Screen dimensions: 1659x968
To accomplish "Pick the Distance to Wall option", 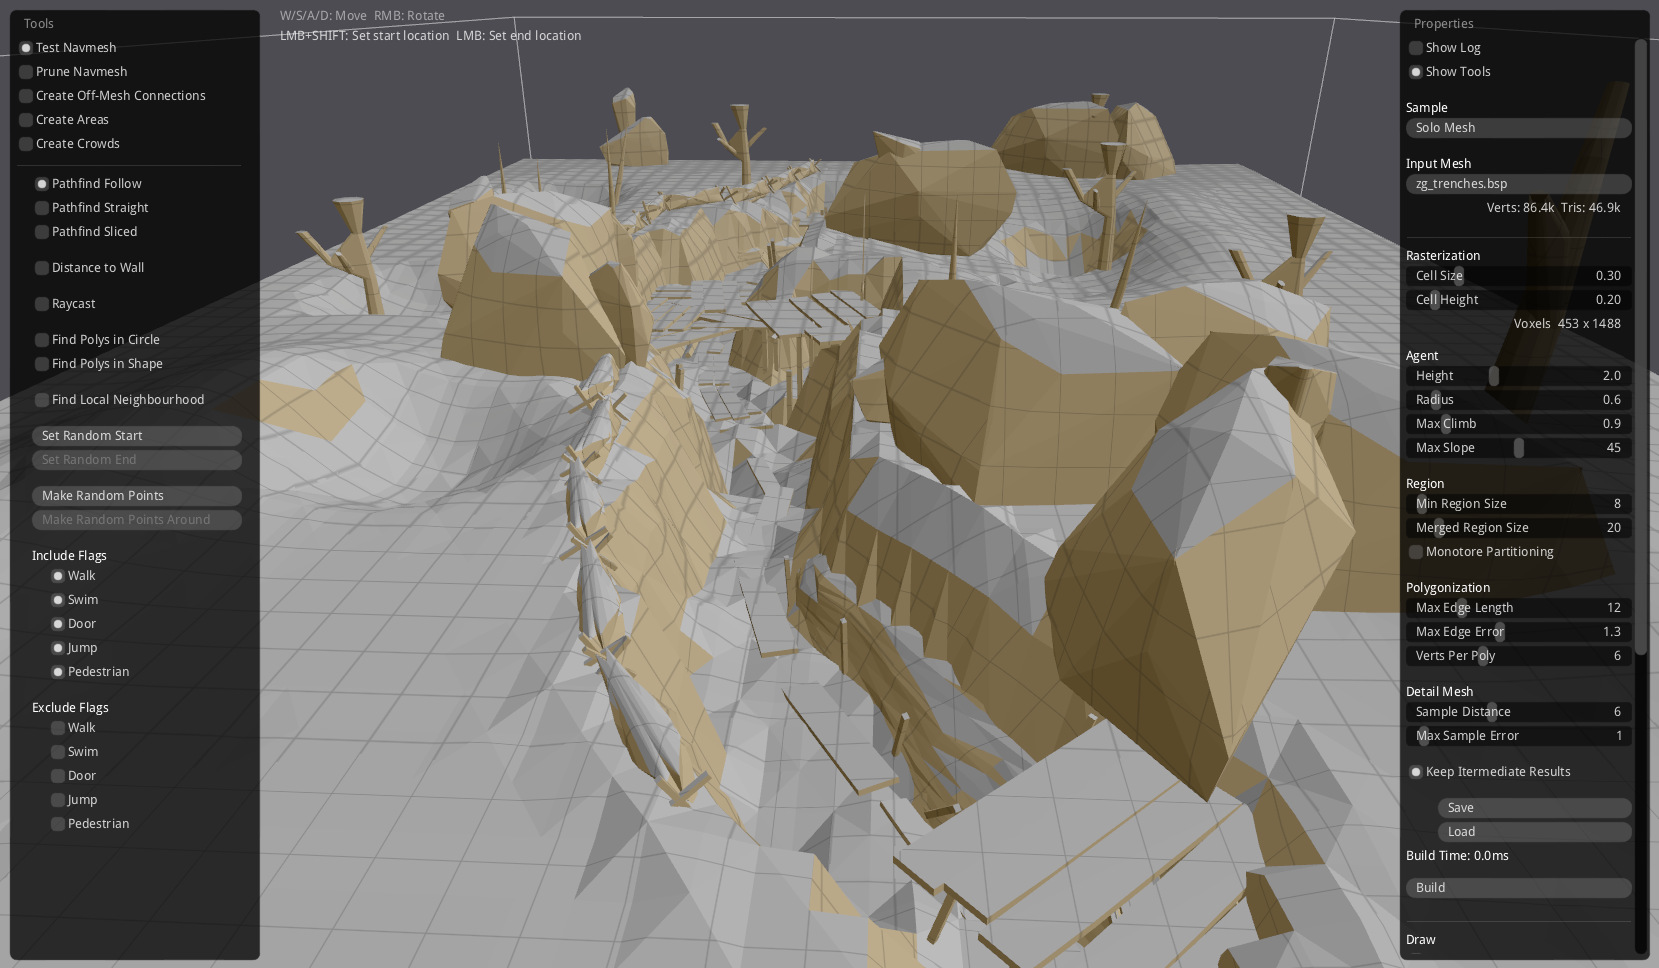I will (42, 268).
